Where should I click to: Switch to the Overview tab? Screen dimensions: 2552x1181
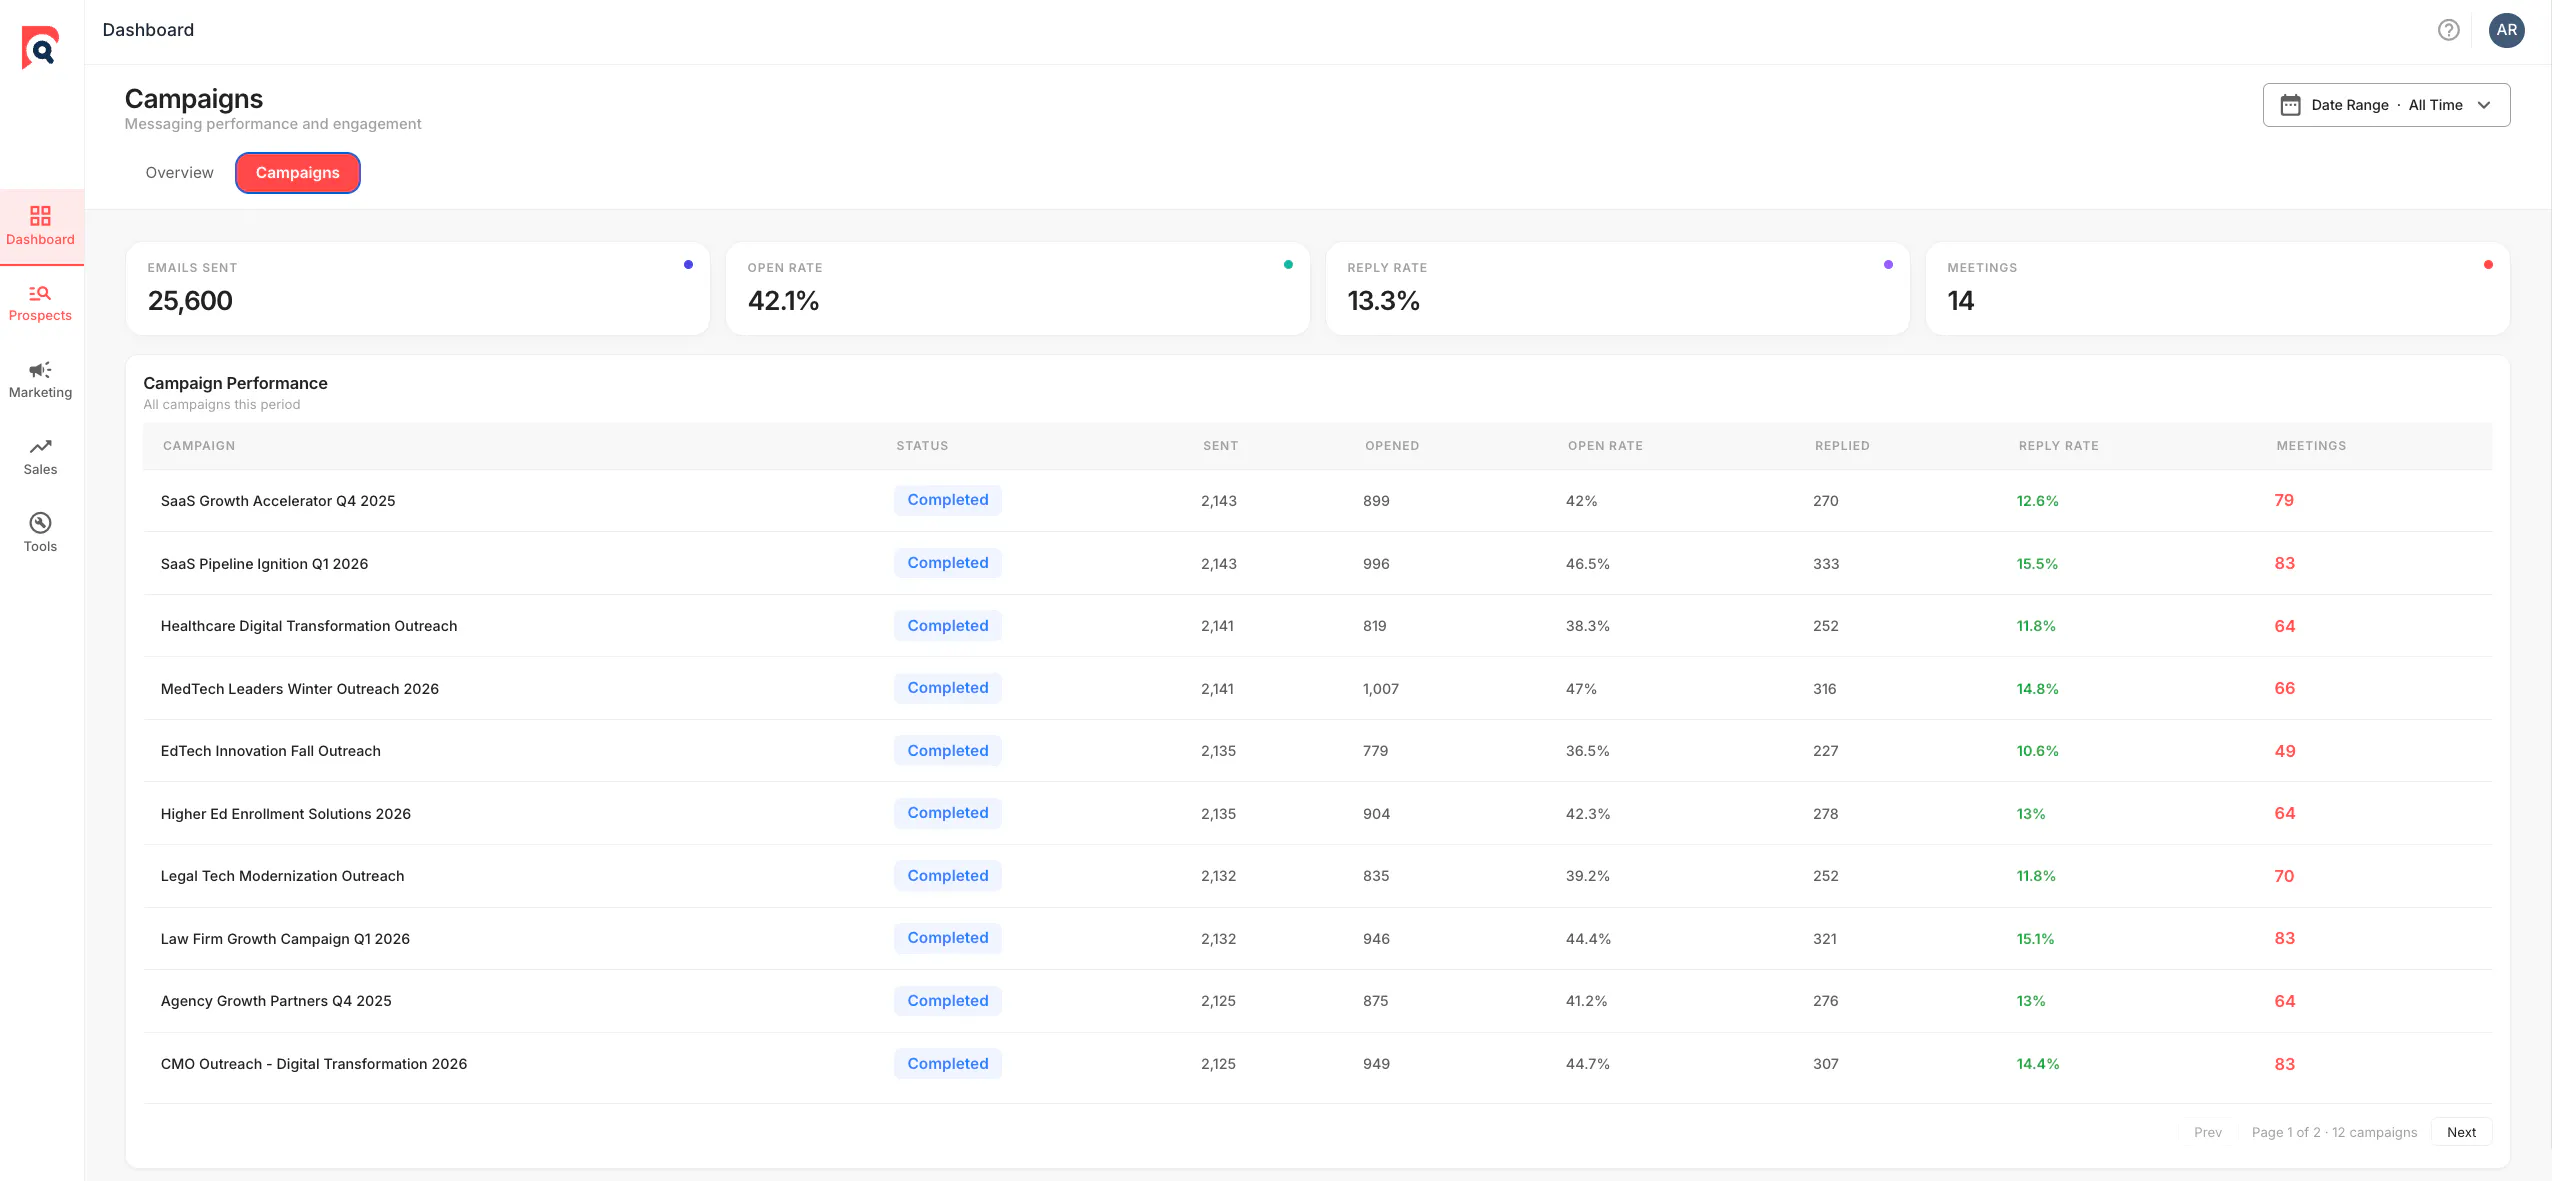click(x=179, y=173)
